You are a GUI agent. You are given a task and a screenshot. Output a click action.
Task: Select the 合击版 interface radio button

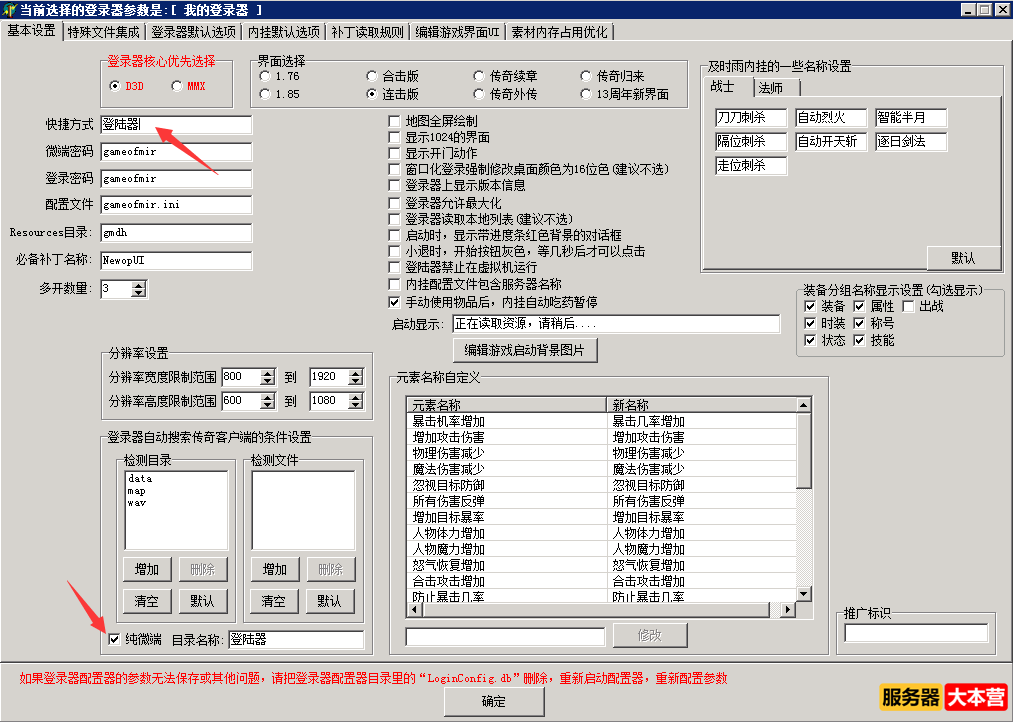click(372, 76)
